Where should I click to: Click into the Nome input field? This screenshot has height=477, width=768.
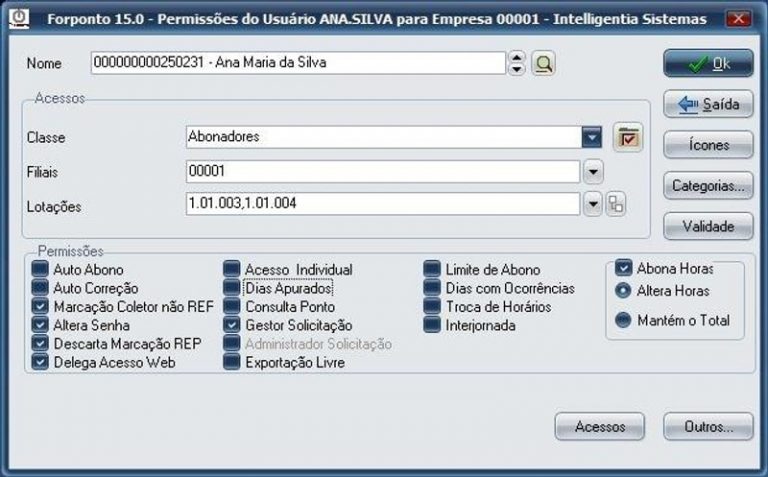[297, 63]
